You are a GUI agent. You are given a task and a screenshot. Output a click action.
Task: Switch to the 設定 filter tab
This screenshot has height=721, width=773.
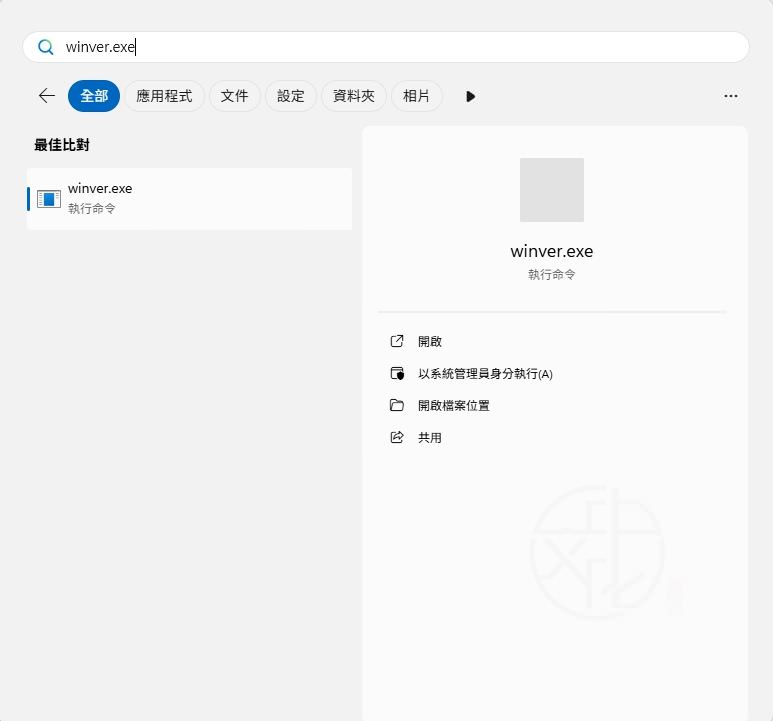coord(290,96)
